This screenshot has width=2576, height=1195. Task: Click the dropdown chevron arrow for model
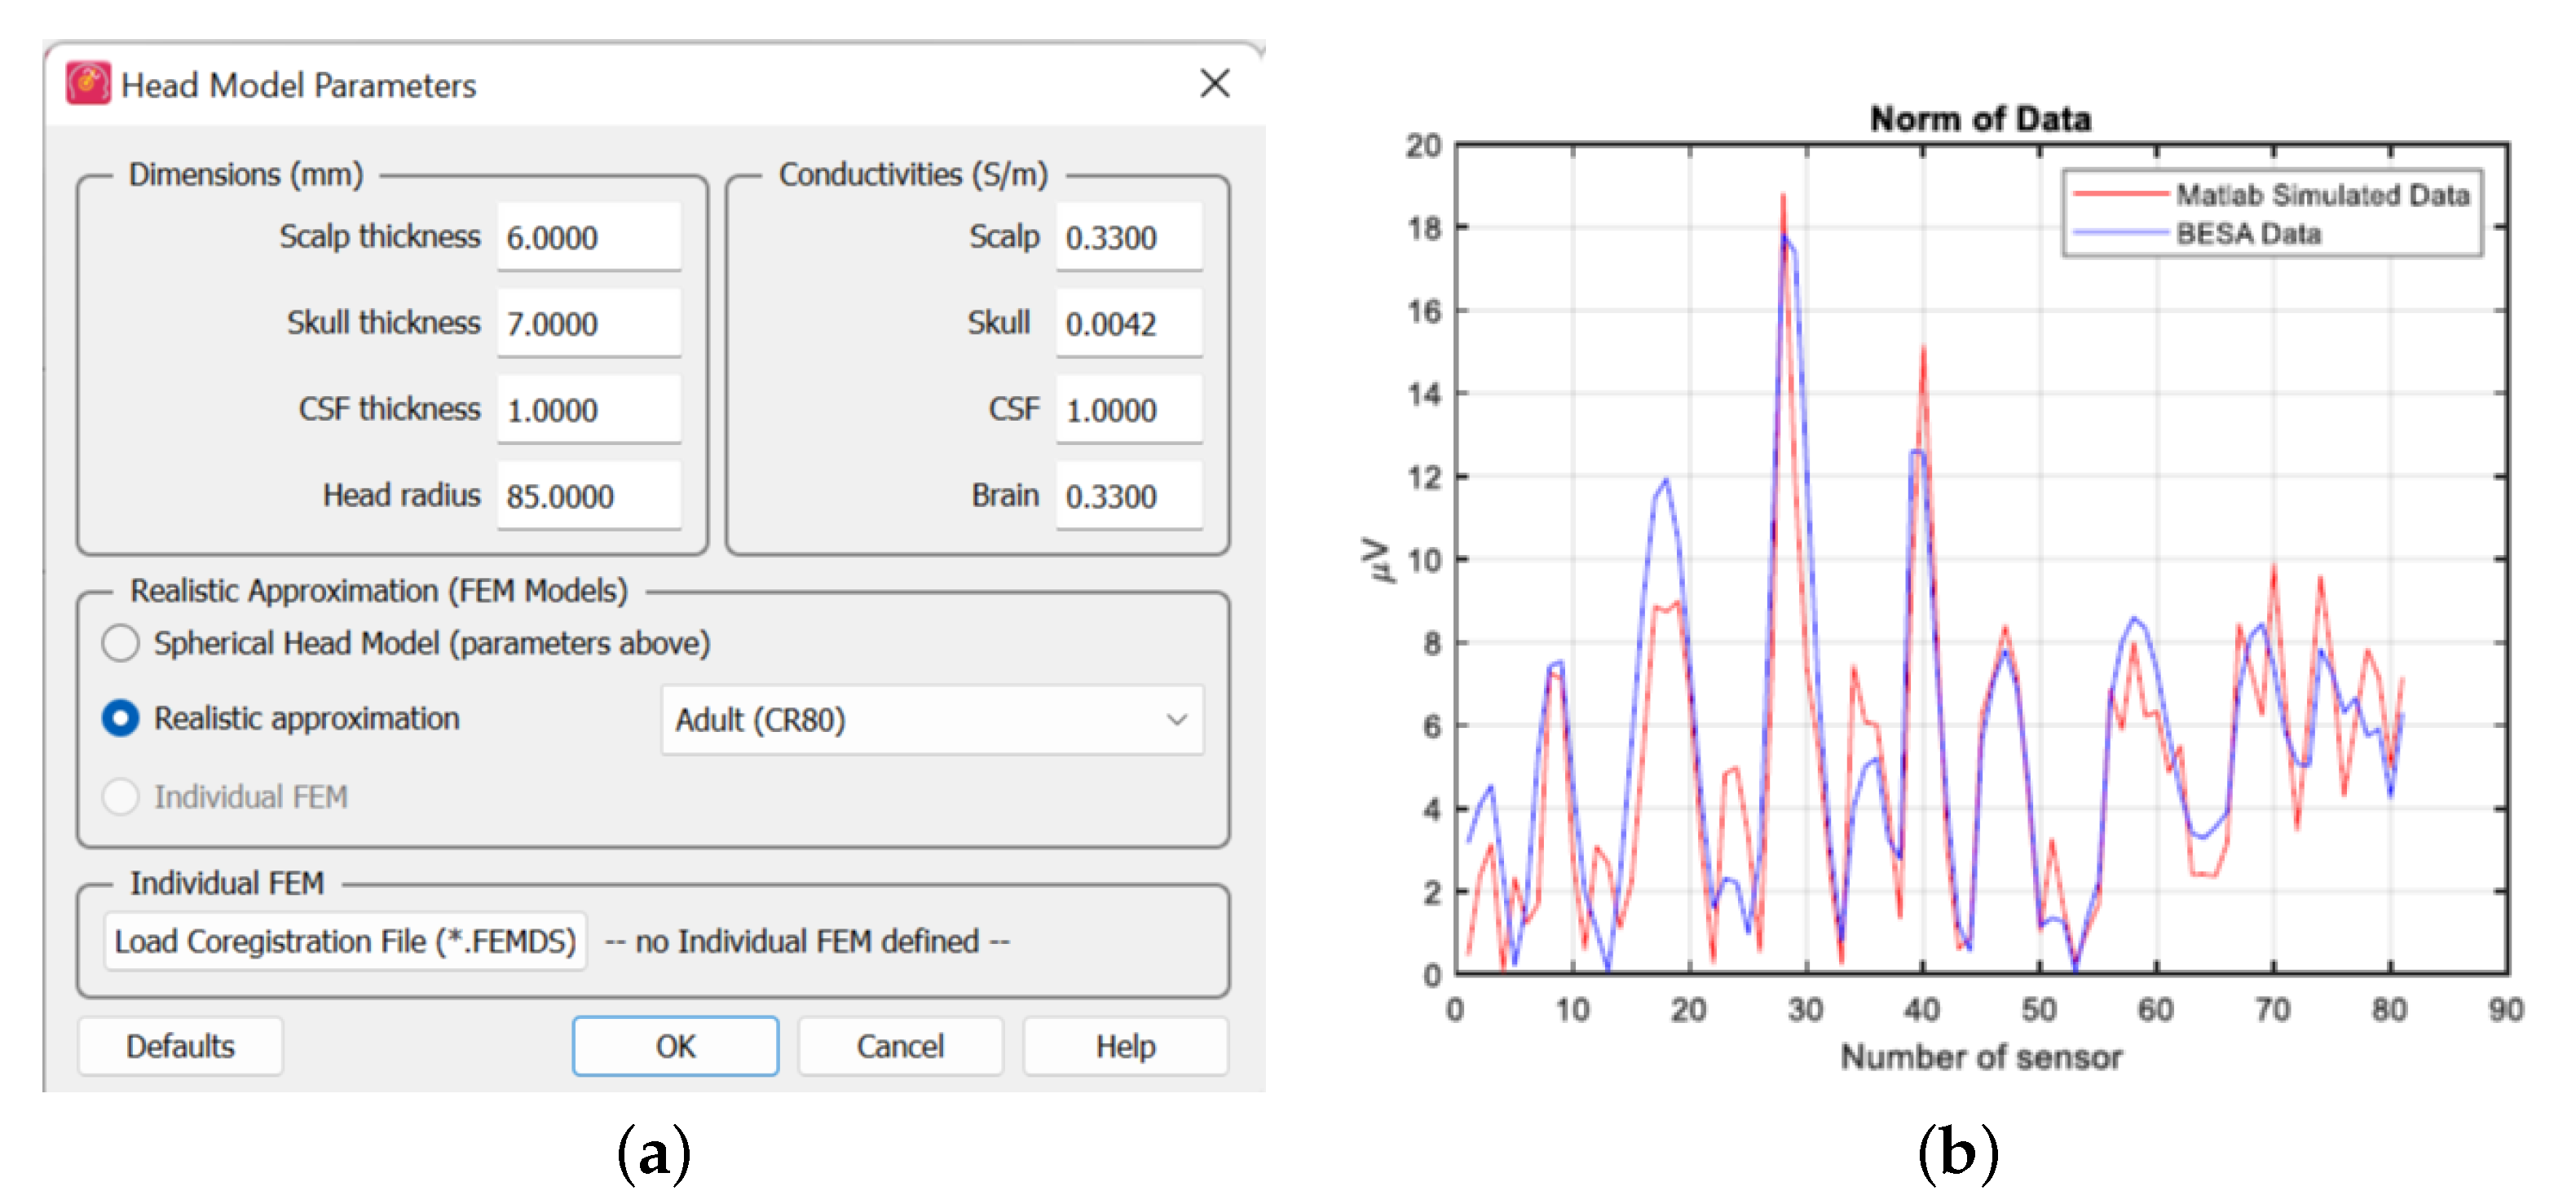[1176, 720]
